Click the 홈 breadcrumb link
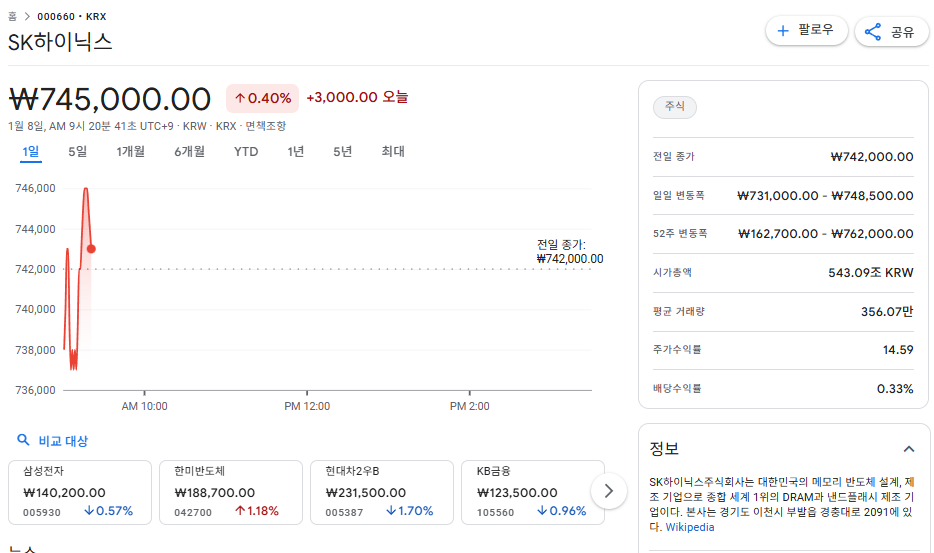The height and width of the screenshot is (553, 934). tap(13, 17)
